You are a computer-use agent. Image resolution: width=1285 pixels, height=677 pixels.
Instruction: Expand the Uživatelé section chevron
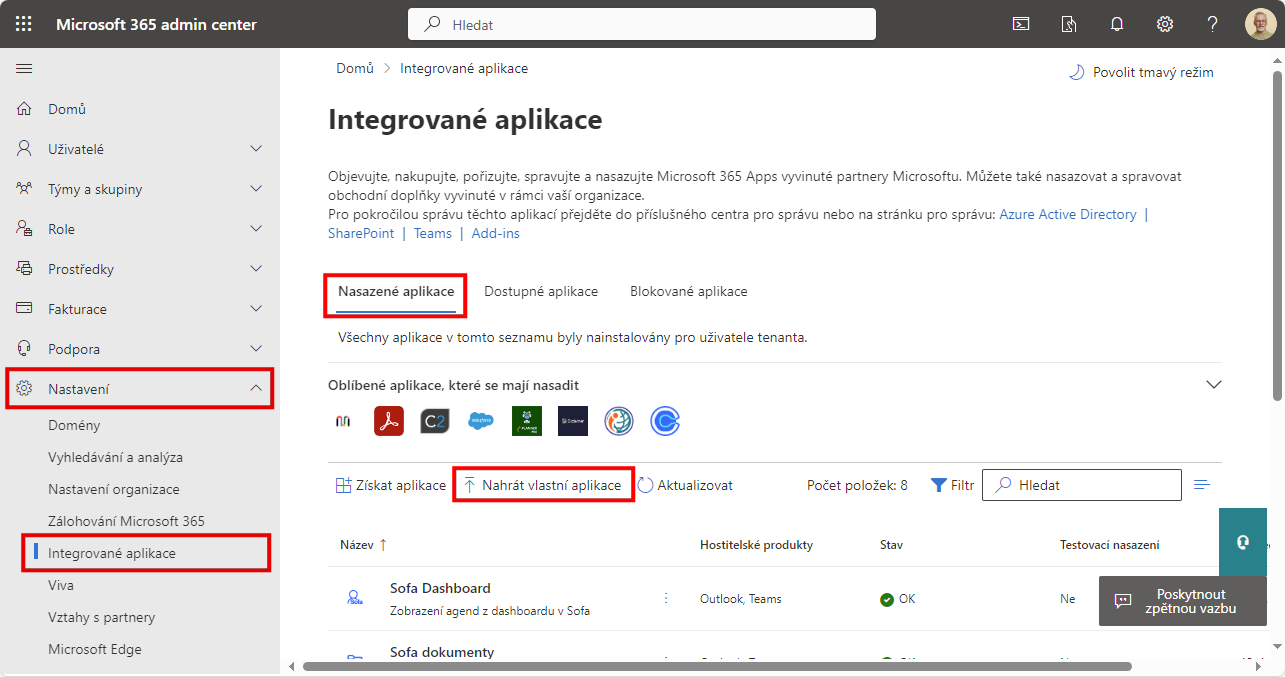[x=256, y=149]
